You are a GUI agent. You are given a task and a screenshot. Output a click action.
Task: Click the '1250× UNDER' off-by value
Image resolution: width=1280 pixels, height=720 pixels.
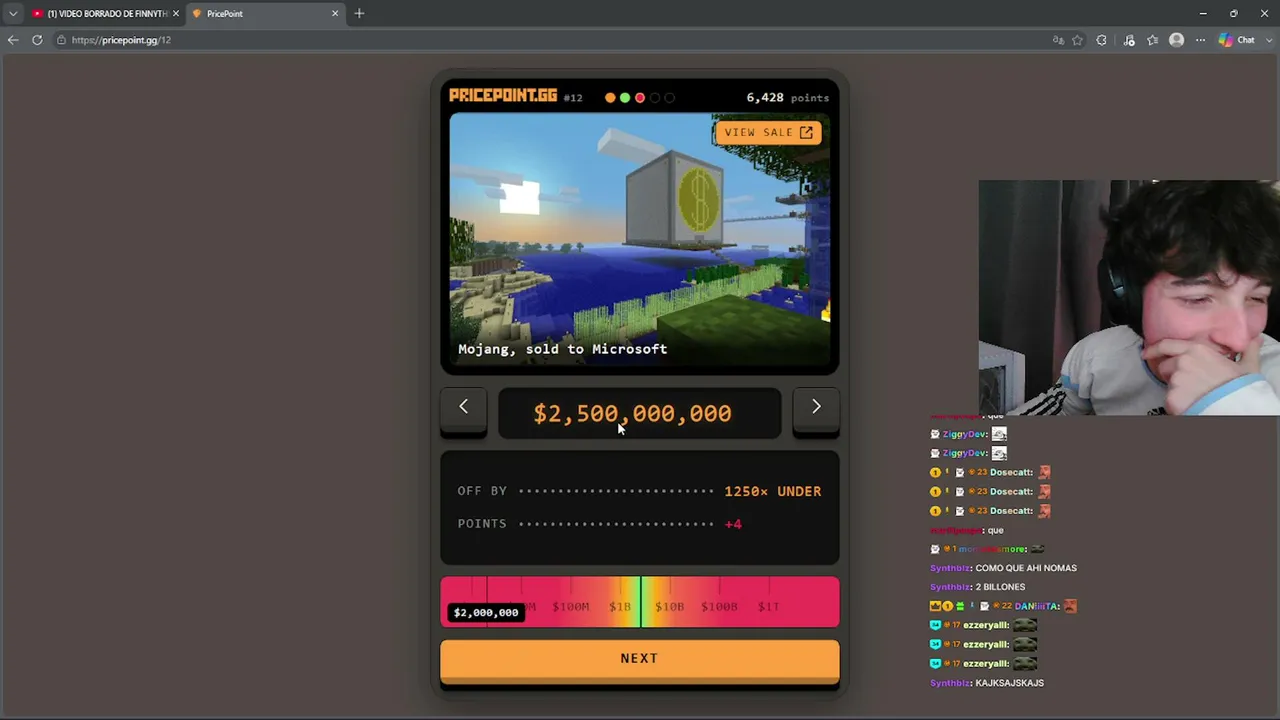point(773,491)
